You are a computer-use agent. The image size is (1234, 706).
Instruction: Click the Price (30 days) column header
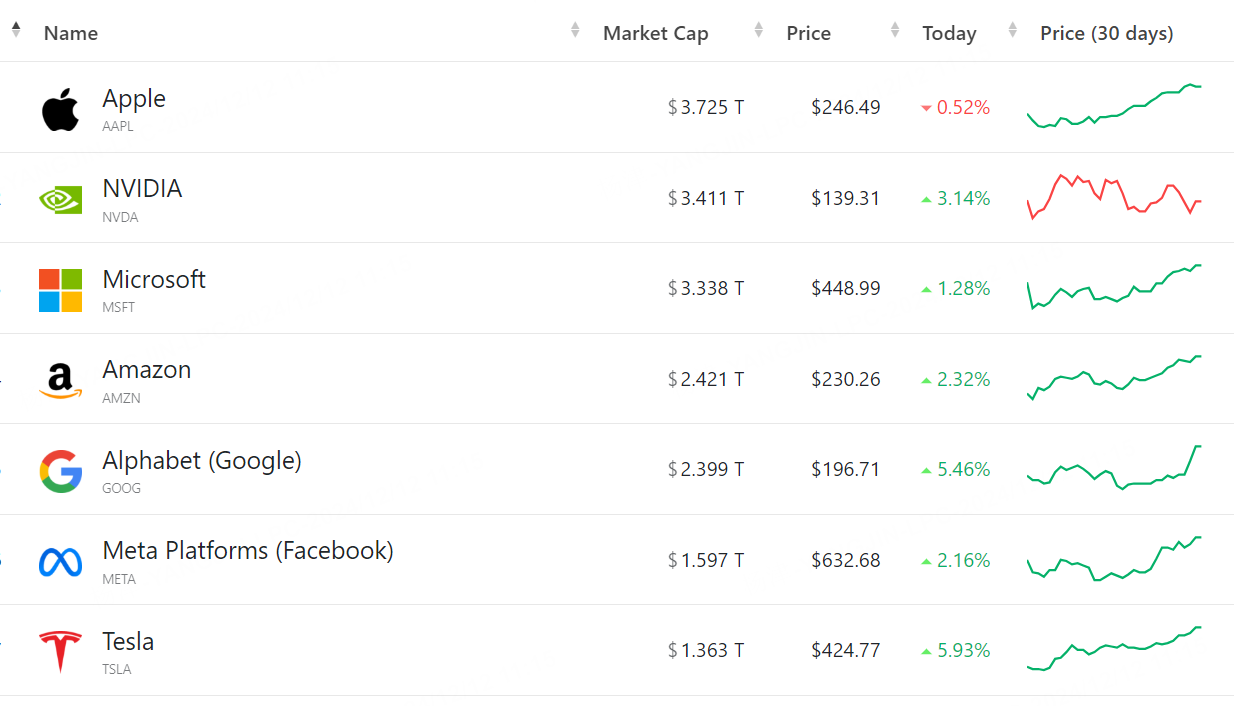(x=1106, y=33)
